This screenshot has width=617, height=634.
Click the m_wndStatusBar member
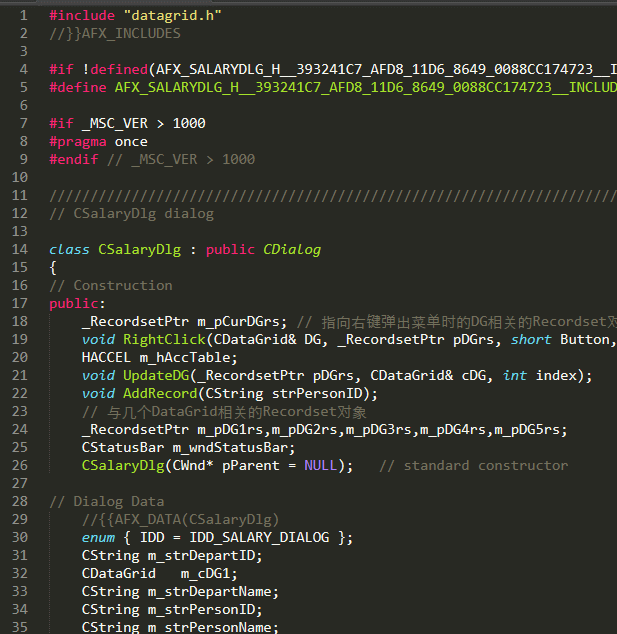click(230, 448)
